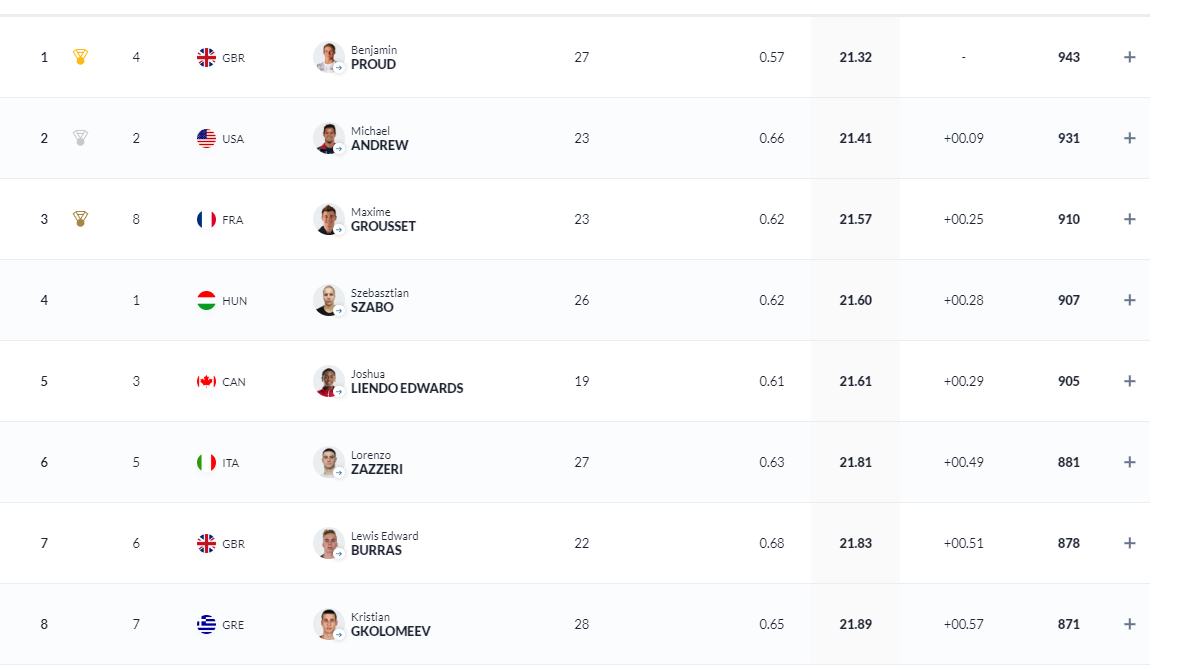1177x670 pixels.
Task: Expand Maxime Grousset's row with plus
Action: point(1129,219)
